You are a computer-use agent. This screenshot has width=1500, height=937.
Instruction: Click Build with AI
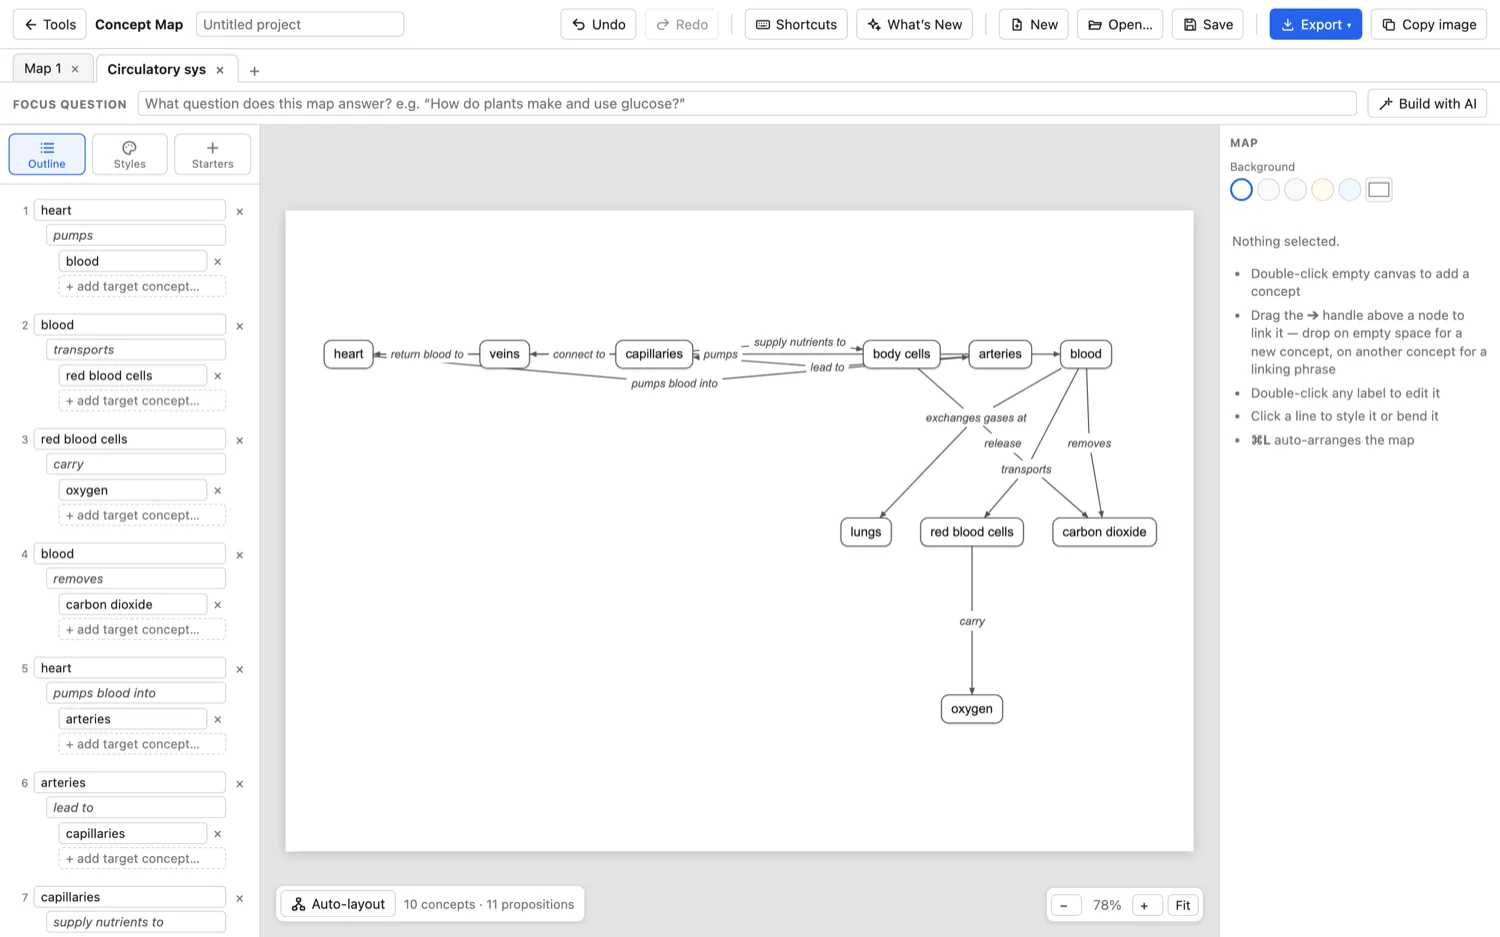coord(1427,103)
